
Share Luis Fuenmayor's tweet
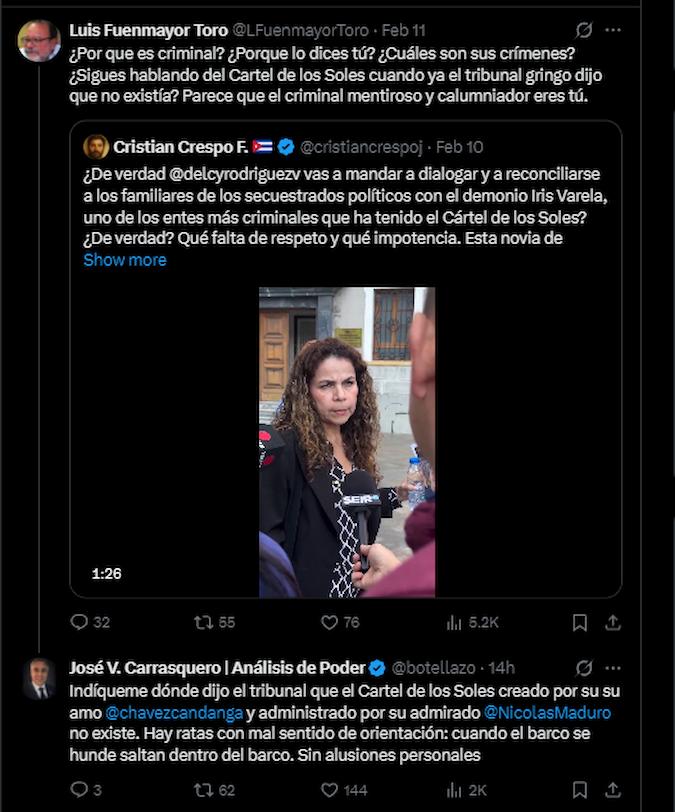613,622
